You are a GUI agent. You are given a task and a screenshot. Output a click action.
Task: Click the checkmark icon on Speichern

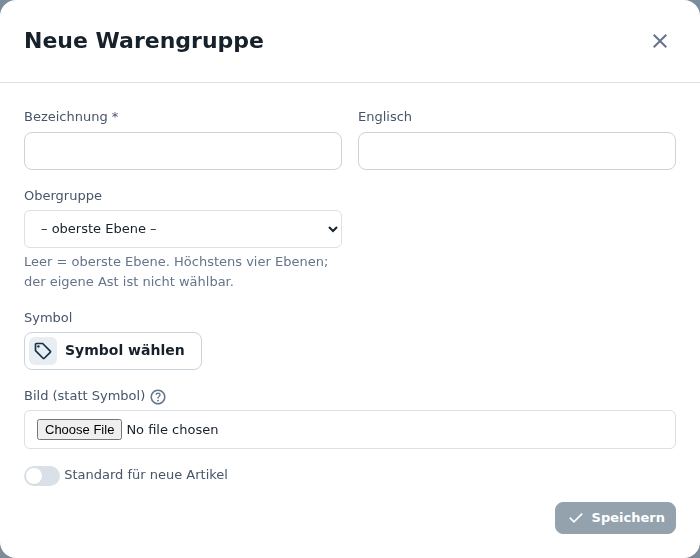(x=575, y=518)
